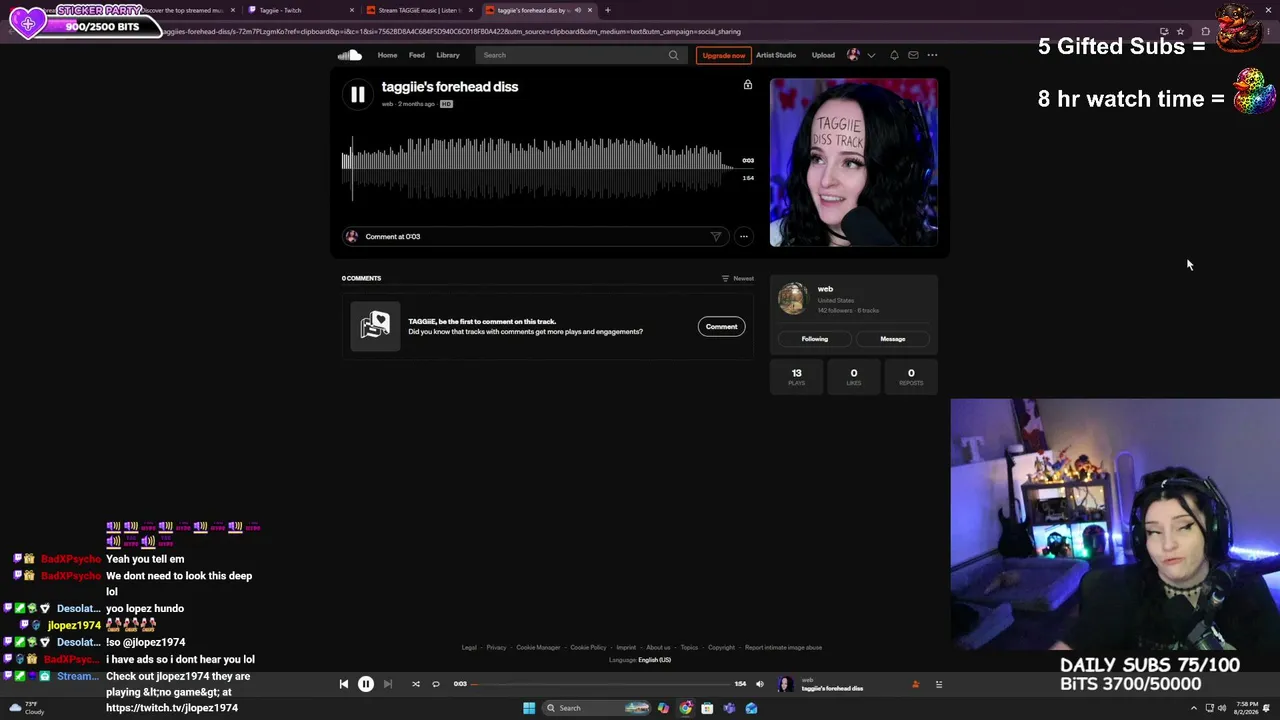Click the bottom player progress bar

click(601, 684)
